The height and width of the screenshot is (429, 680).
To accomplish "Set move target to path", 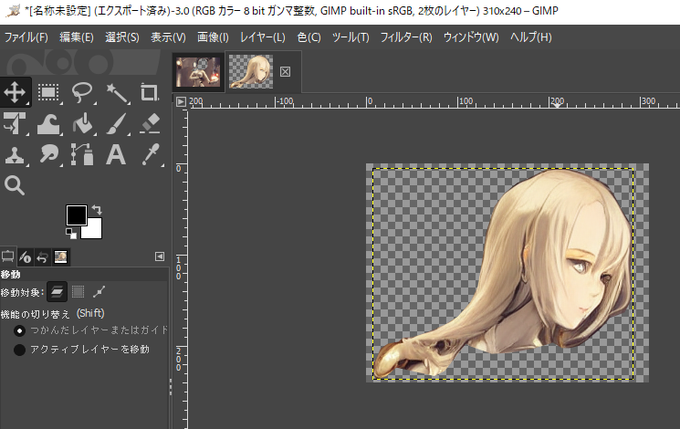I will [98, 292].
